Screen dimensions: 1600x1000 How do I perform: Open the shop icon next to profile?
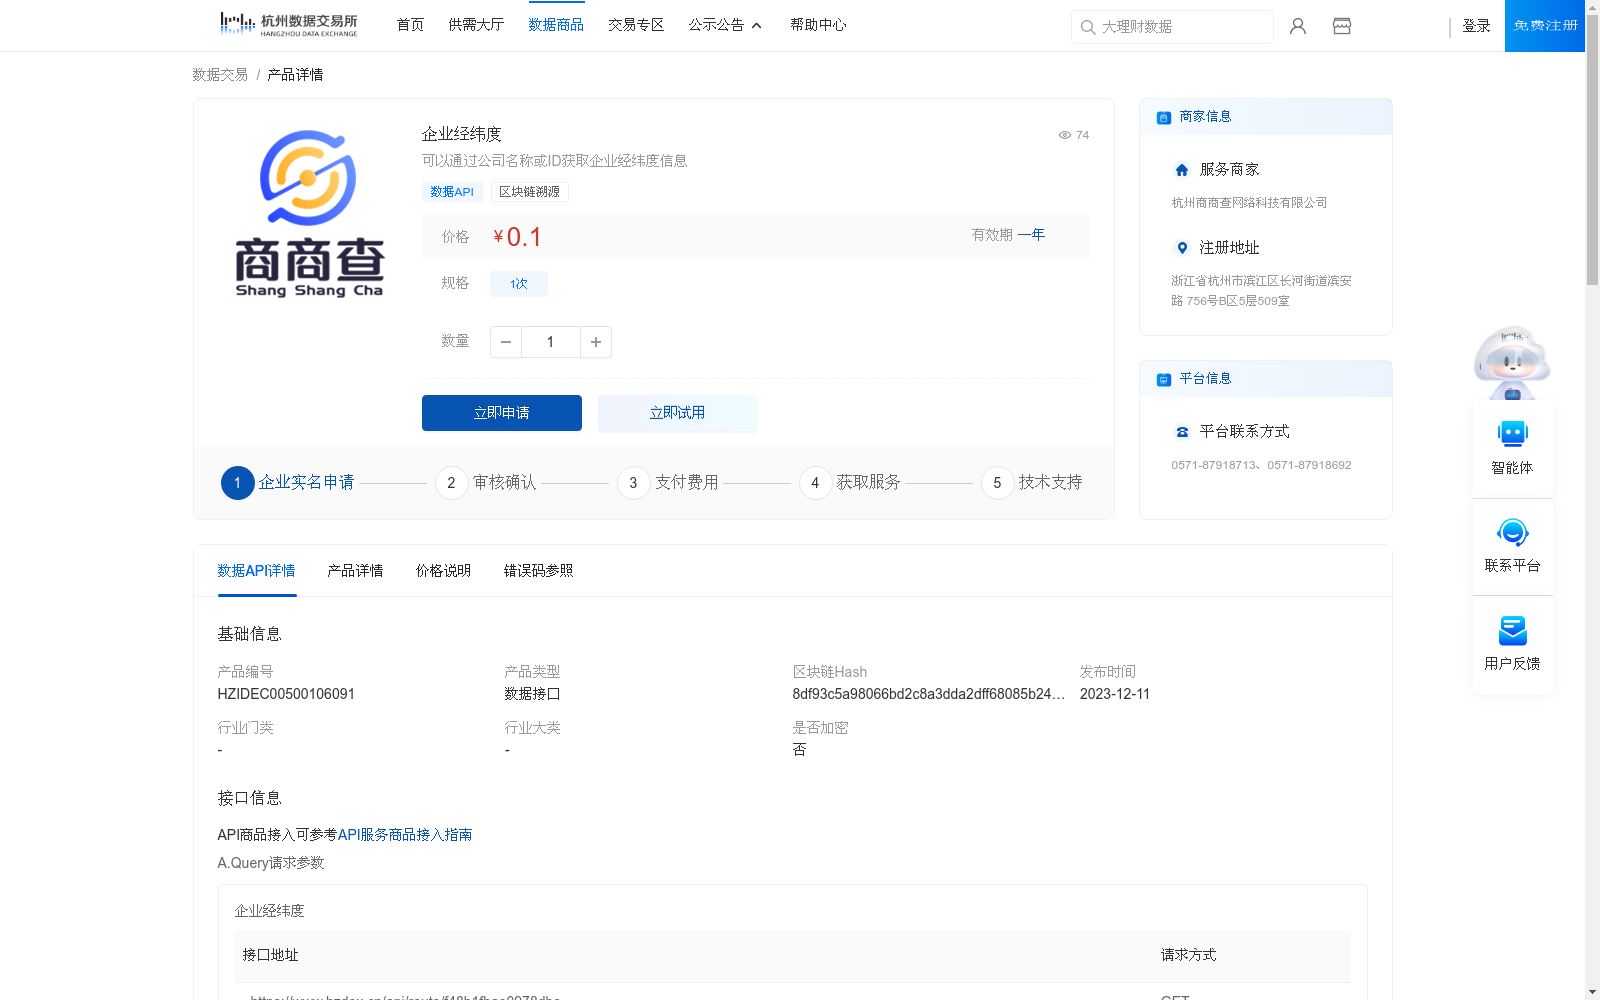point(1342,26)
